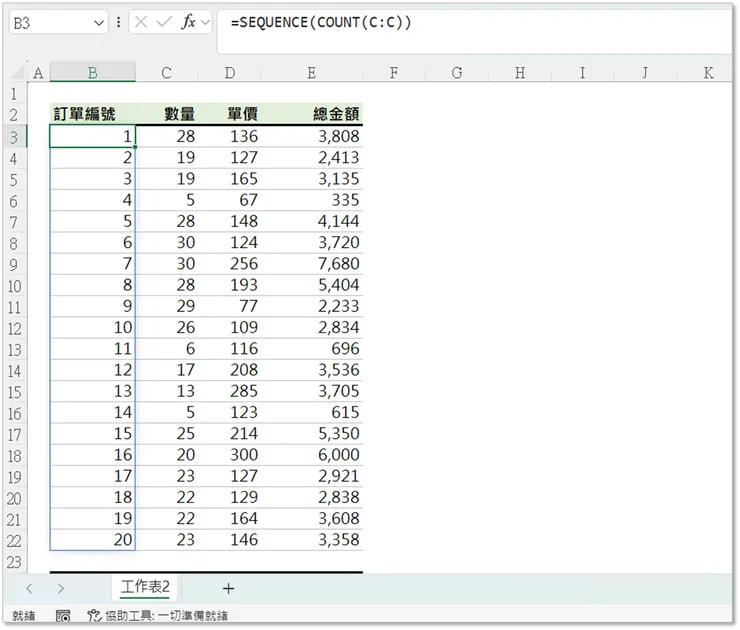740x630 pixels.
Task: Click unit price cell 165
Action: [x=230, y=179]
